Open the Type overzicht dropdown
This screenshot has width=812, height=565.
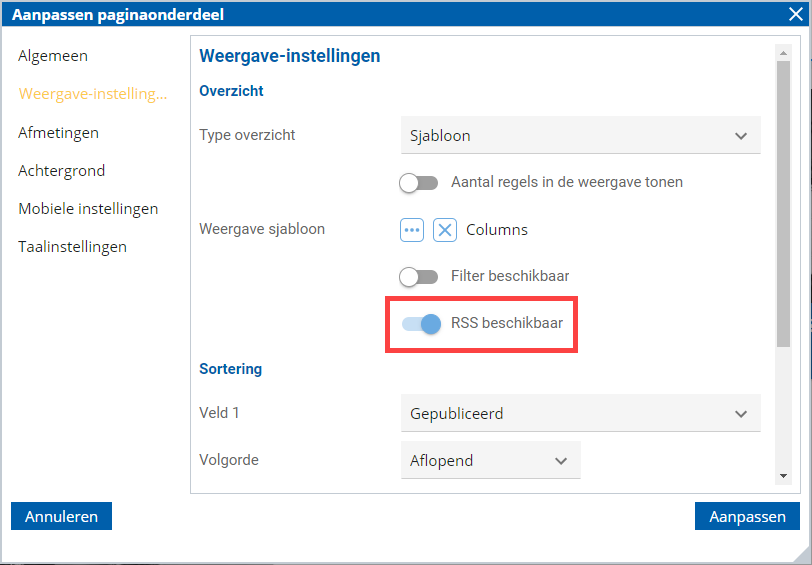pyautogui.click(x=581, y=135)
